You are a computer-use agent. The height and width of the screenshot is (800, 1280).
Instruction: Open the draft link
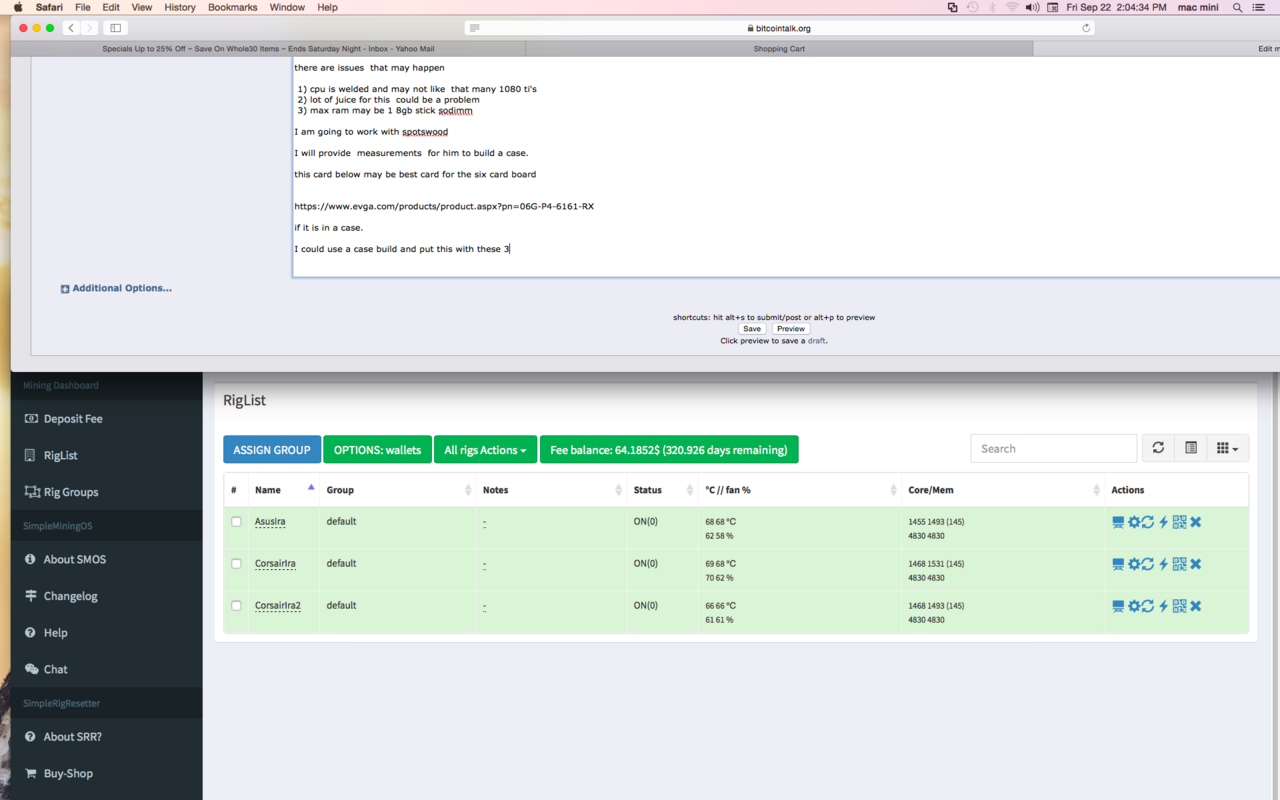pyautogui.click(x=817, y=341)
